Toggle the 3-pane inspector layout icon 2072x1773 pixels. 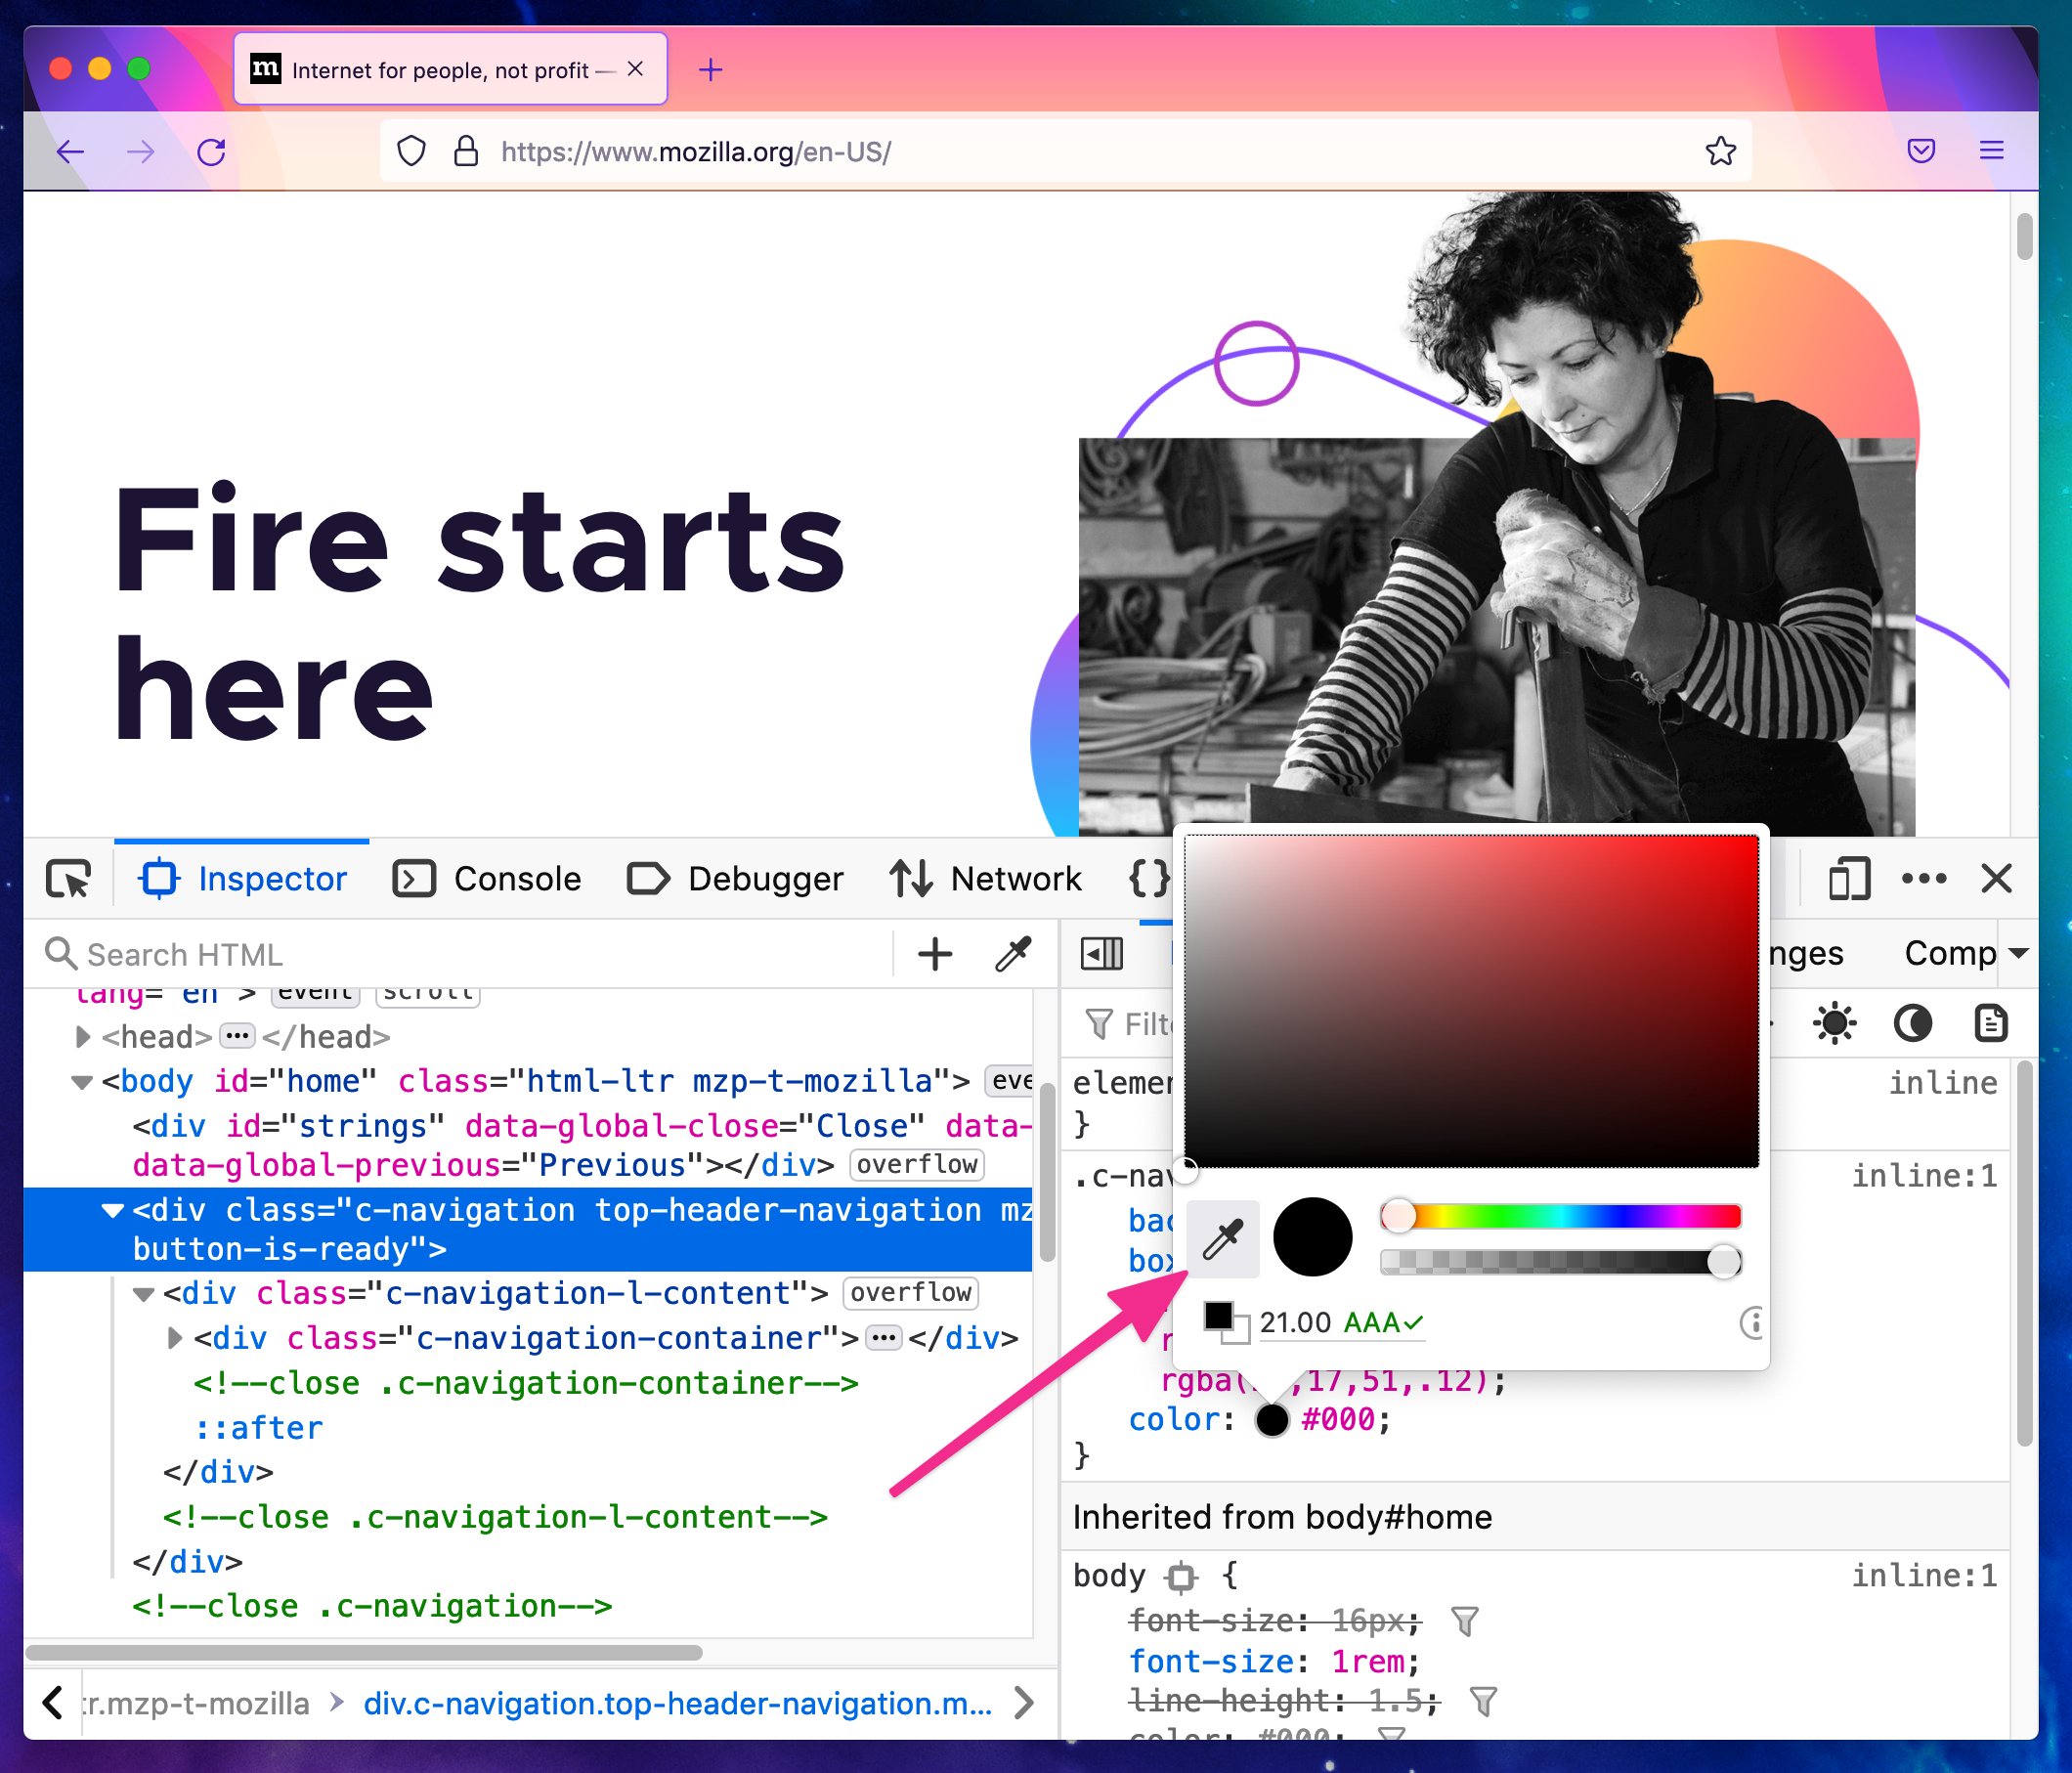pyautogui.click(x=1102, y=954)
